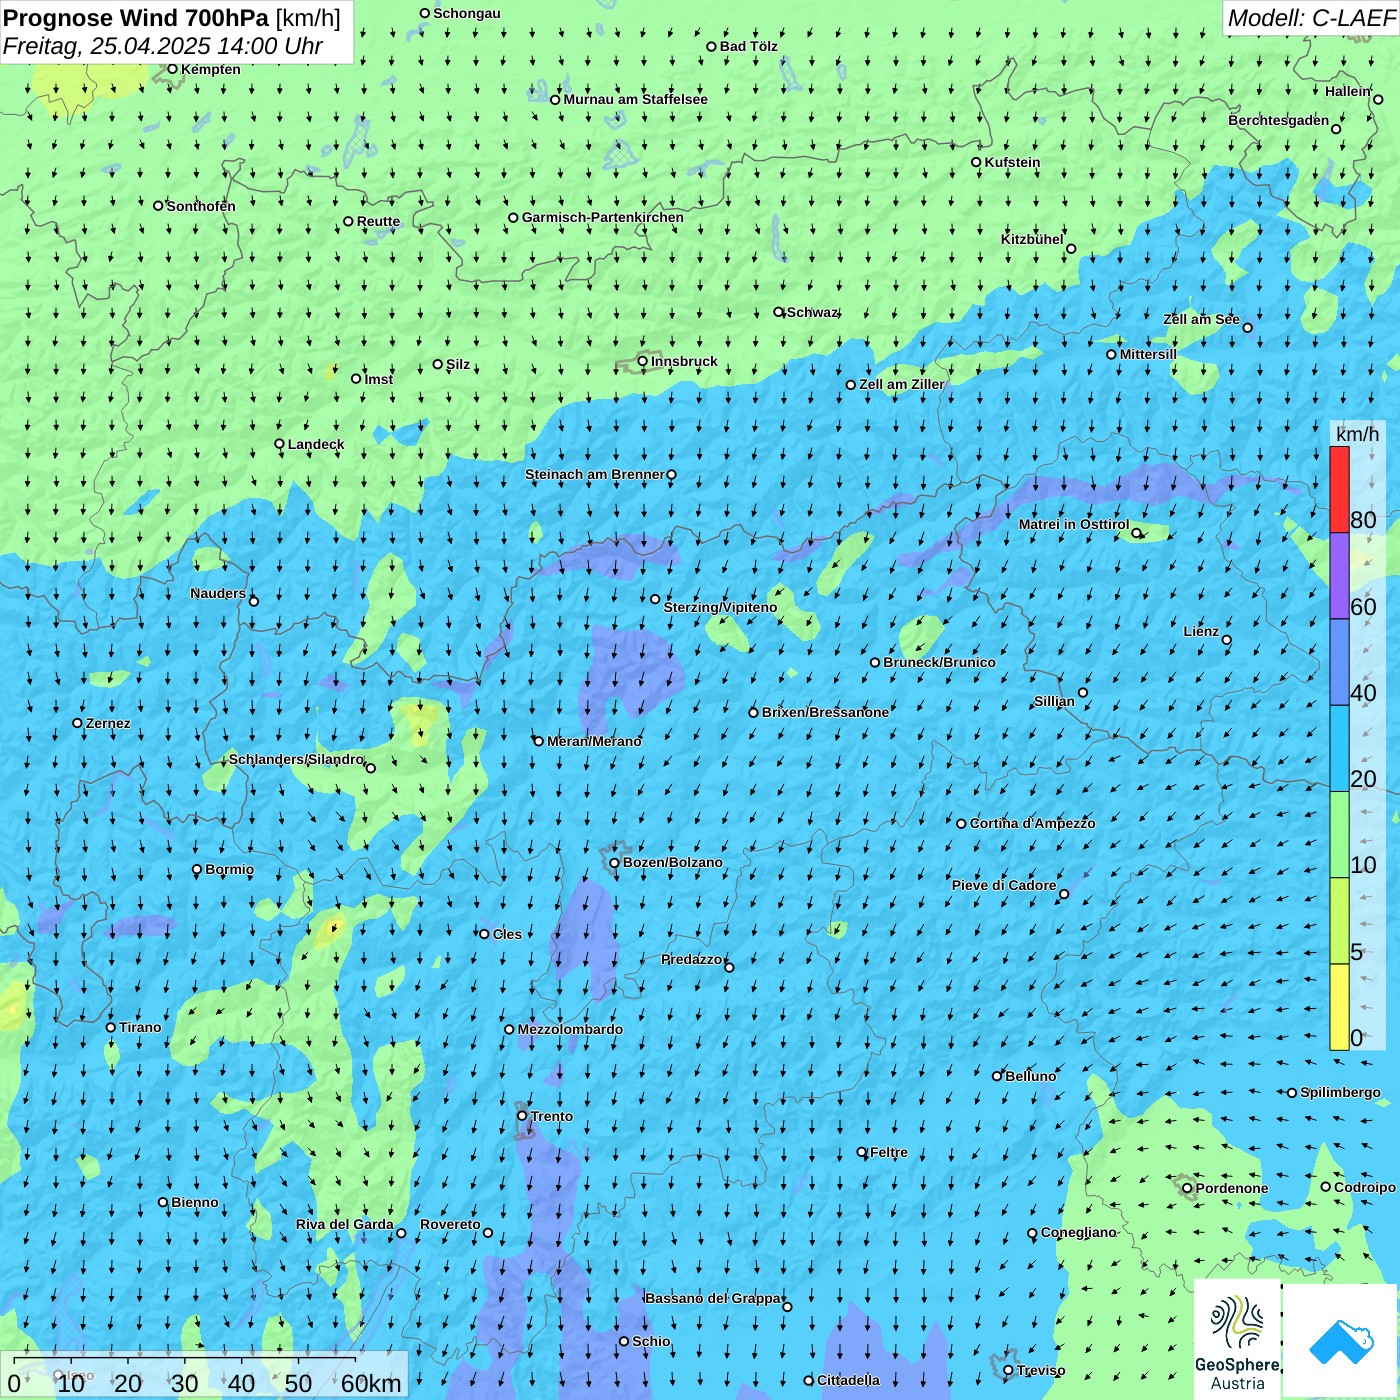The height and width of the screenshot is (1400, 1400).
Task: Click the Meran/Merano city marker
Action: (539, 741)
